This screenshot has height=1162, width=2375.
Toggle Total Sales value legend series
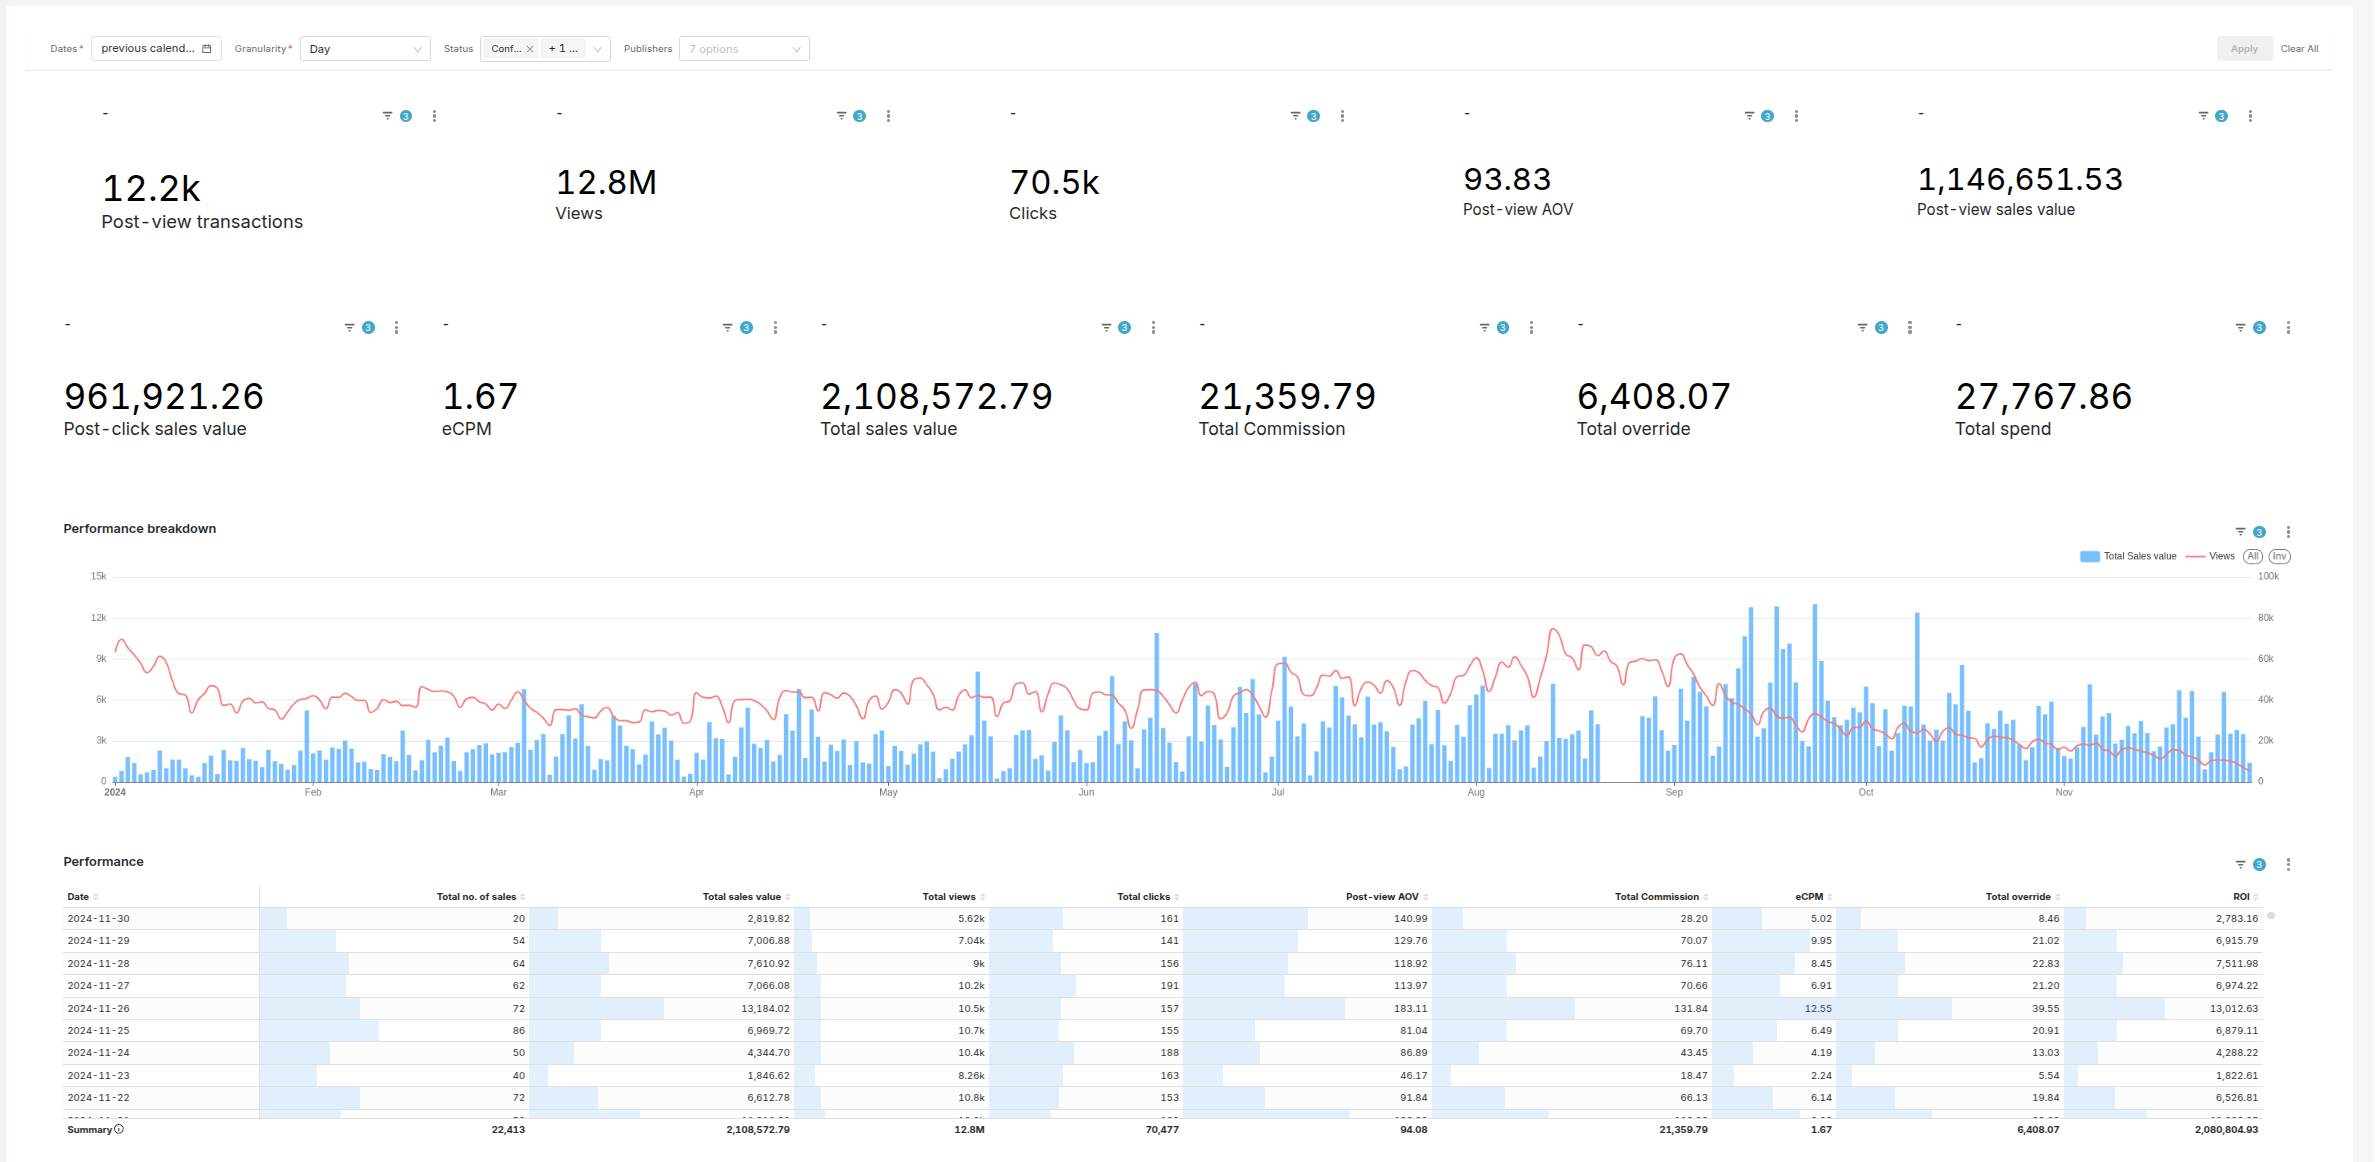click(x=2128, y=557)
